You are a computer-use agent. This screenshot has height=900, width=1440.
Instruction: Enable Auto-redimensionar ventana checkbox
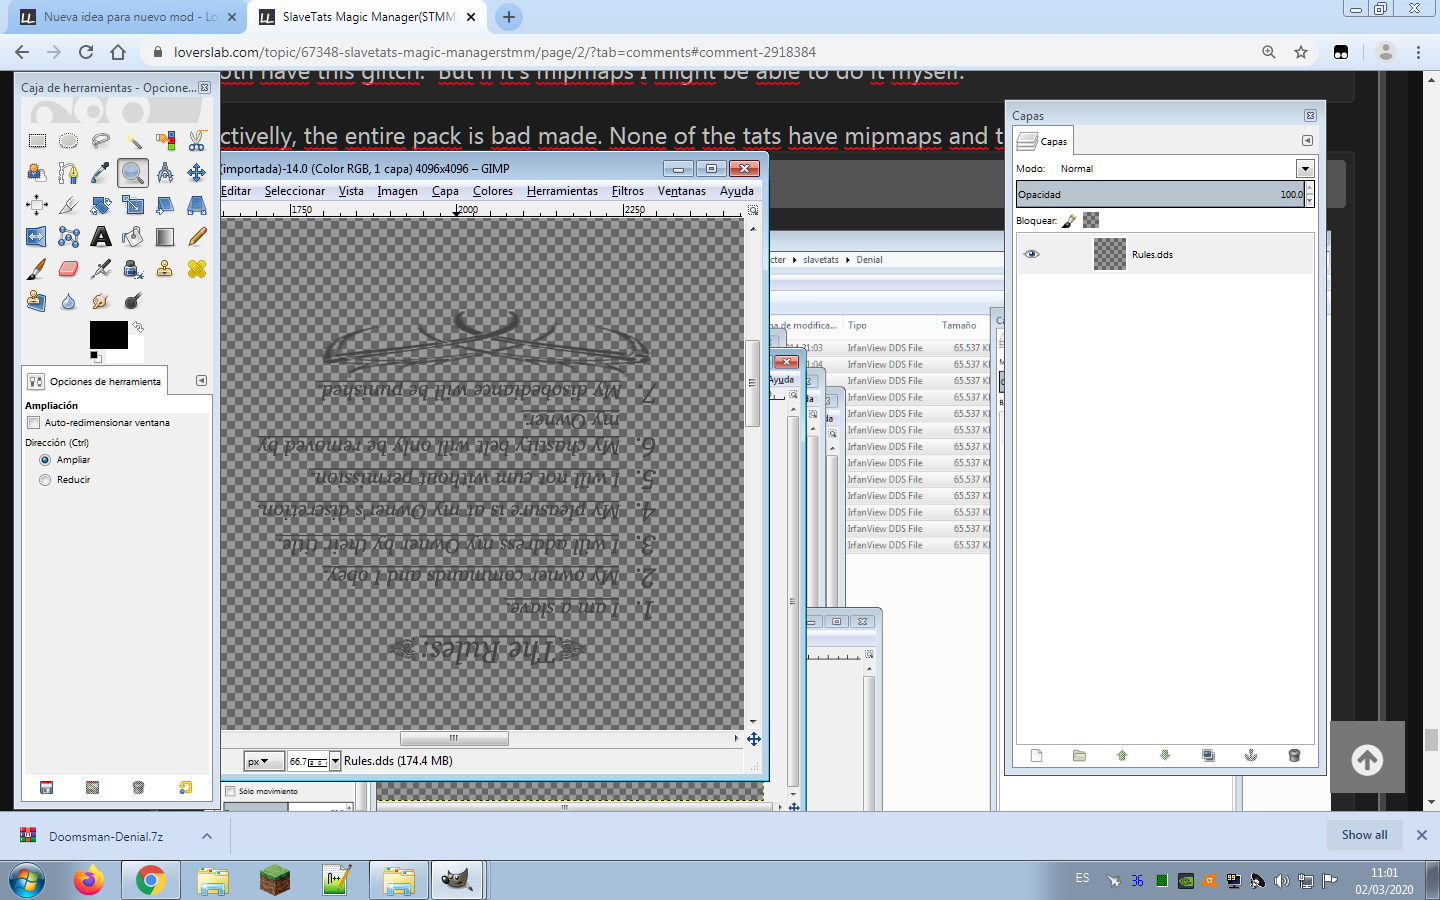(x=34, y=423)
